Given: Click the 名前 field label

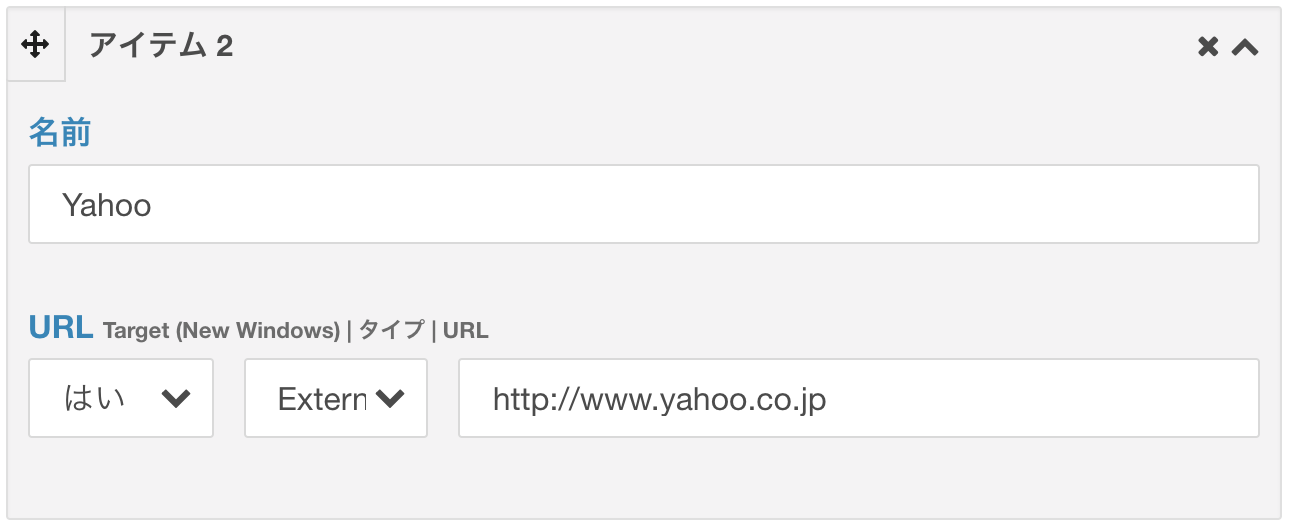Looking at the screenshot, I should (60, 132).
